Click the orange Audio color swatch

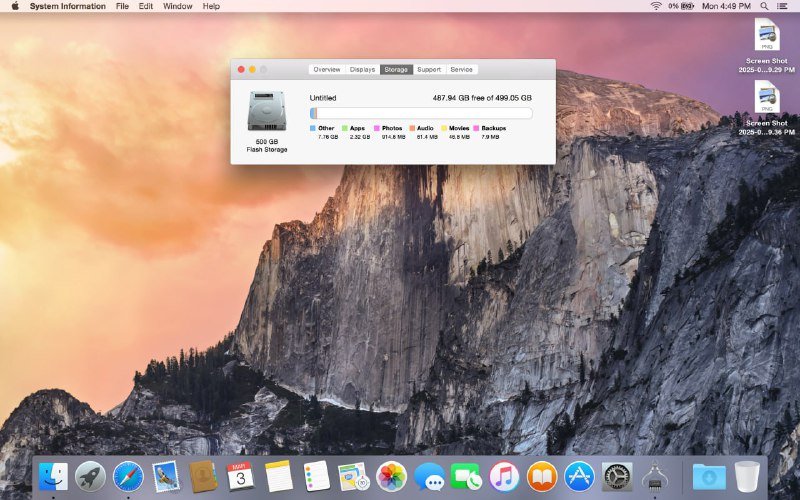(412, 129)
